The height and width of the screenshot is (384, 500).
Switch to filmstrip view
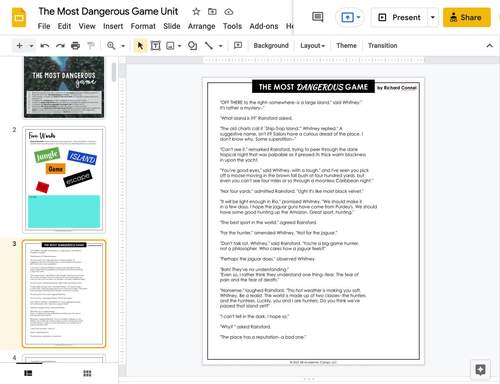click(28, 373)
